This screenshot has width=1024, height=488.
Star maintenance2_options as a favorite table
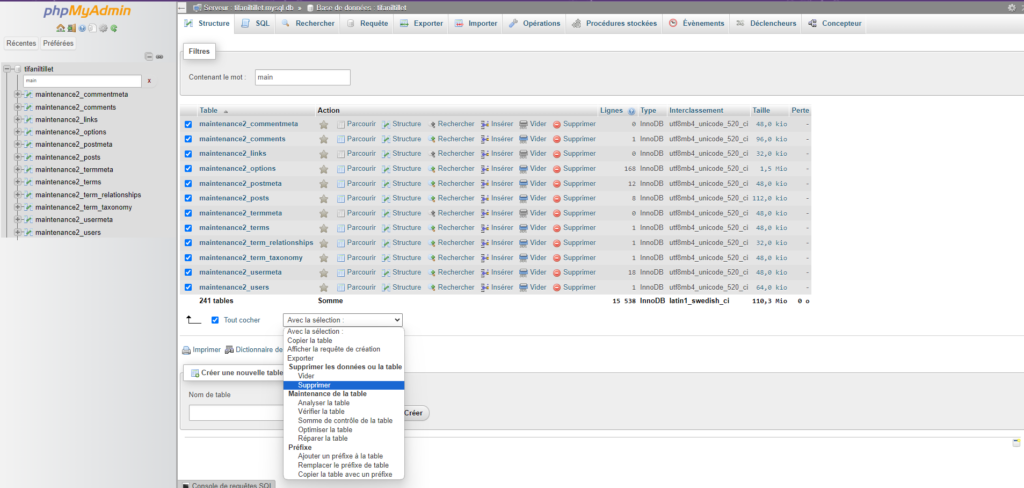coord(323,169)
